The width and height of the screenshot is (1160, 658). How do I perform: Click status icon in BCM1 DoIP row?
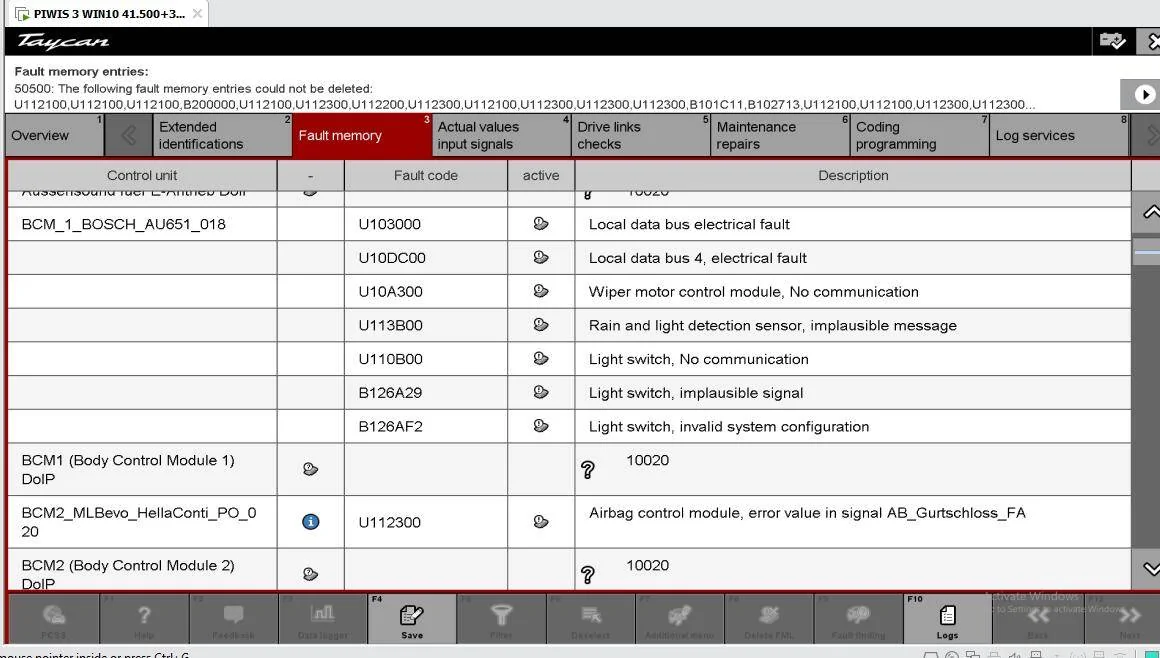pyautogui.click(x=311, y=469)
